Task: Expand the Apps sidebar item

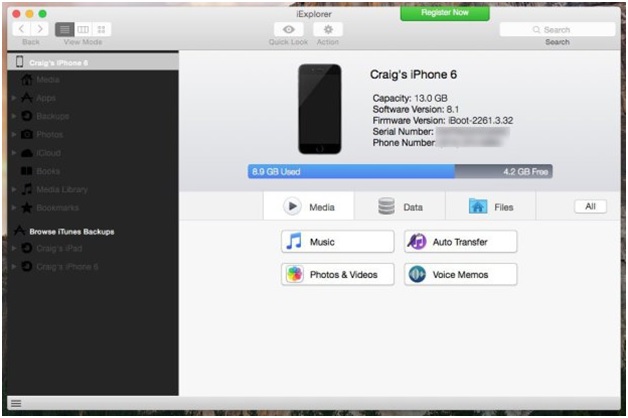Action: 13,98
